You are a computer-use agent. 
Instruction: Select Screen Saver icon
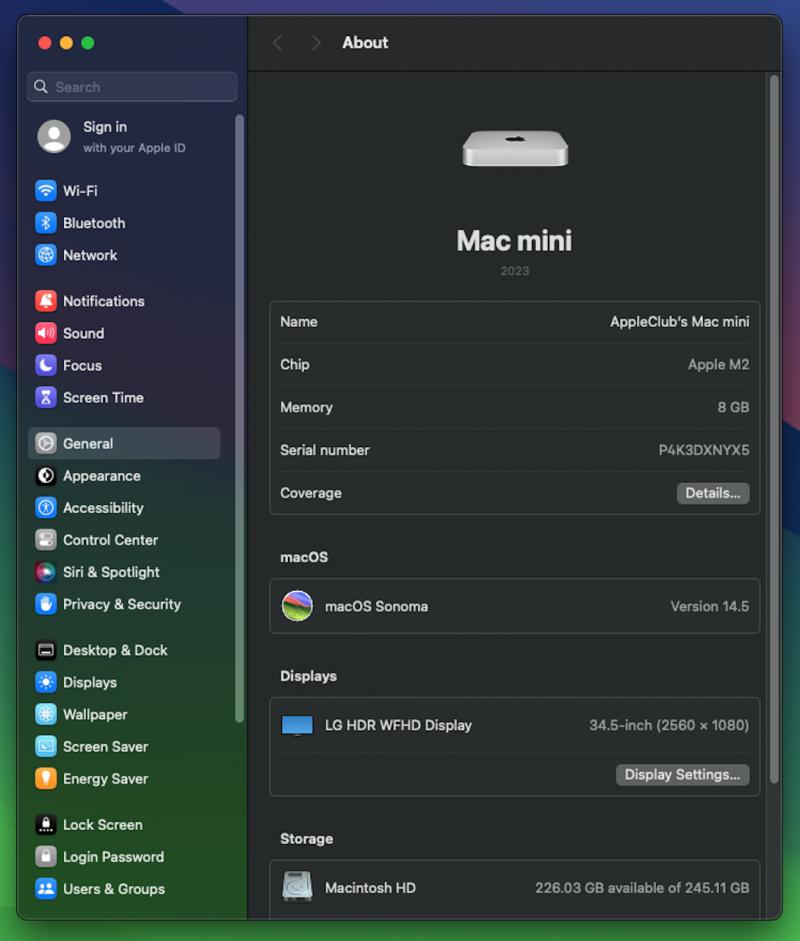tap(46, 747)
